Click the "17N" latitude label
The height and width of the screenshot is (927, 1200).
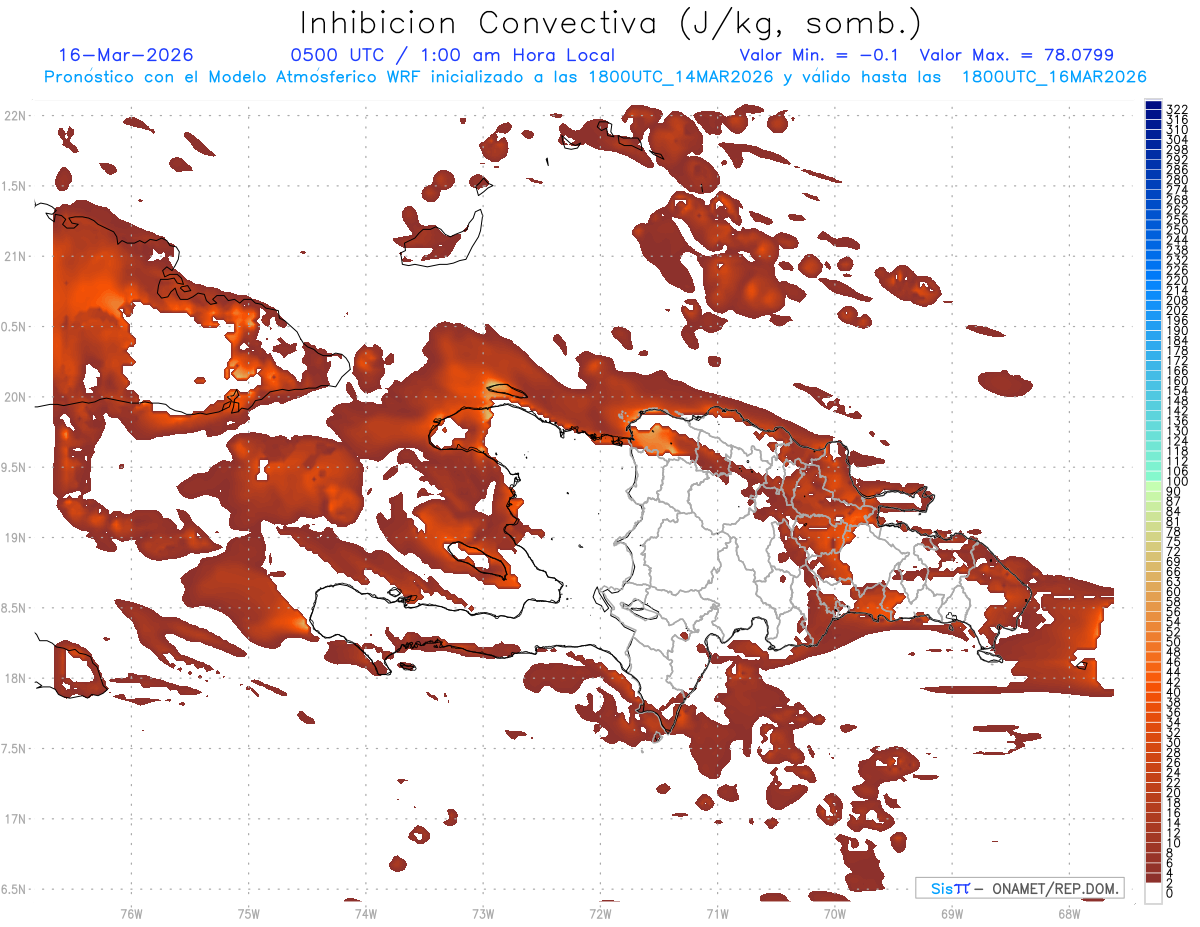[14, 818]
